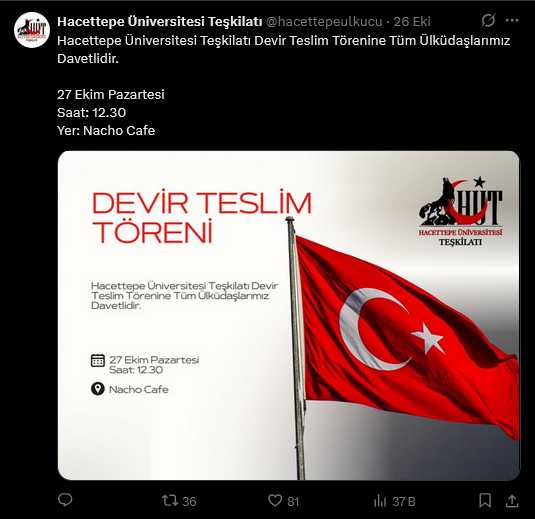Visit the @hacettepeulkucu handle link

324,21
